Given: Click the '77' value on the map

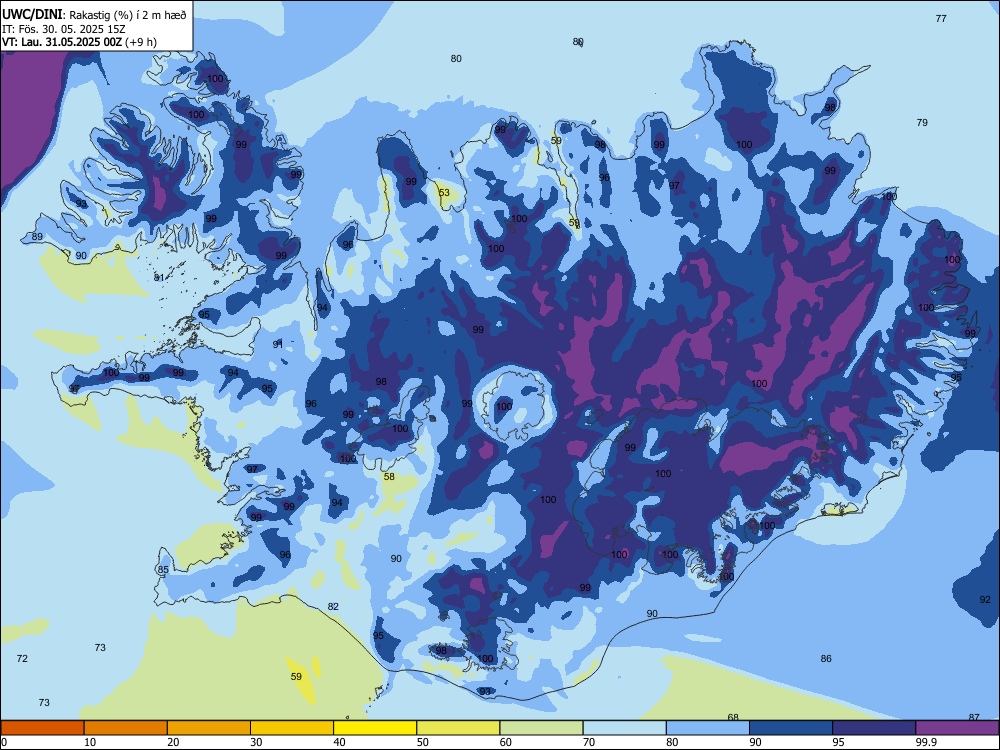Looking at the screenshot, I should [x=941, y=18].
